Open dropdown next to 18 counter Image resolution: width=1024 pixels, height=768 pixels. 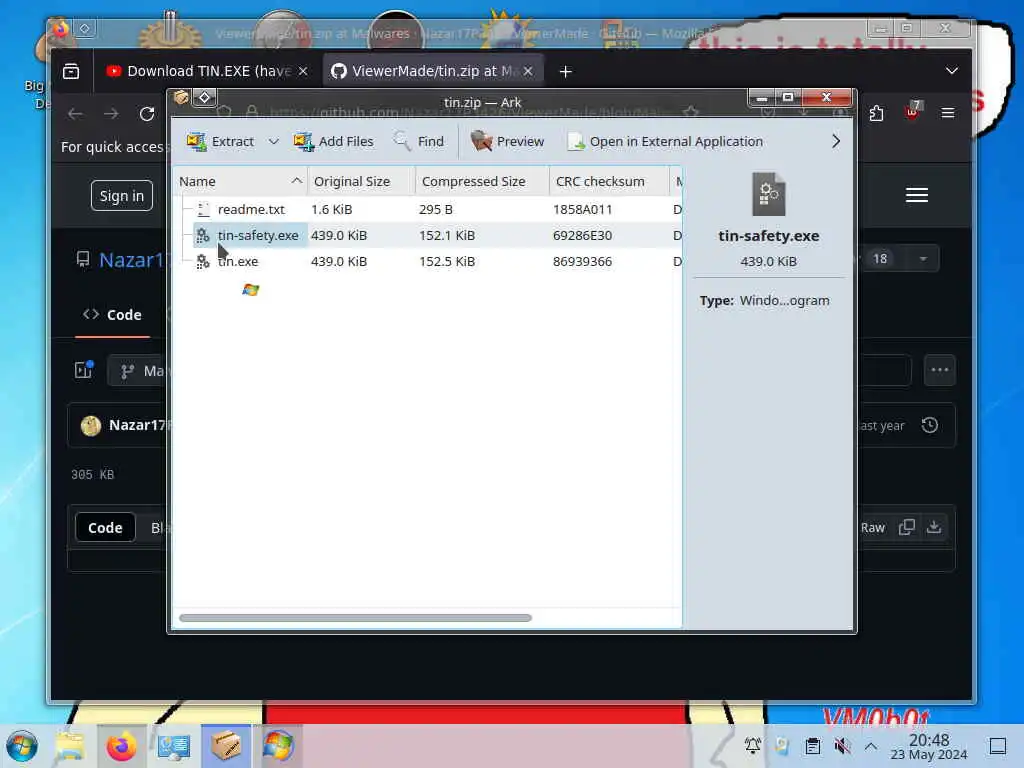[x=923, y=259]
